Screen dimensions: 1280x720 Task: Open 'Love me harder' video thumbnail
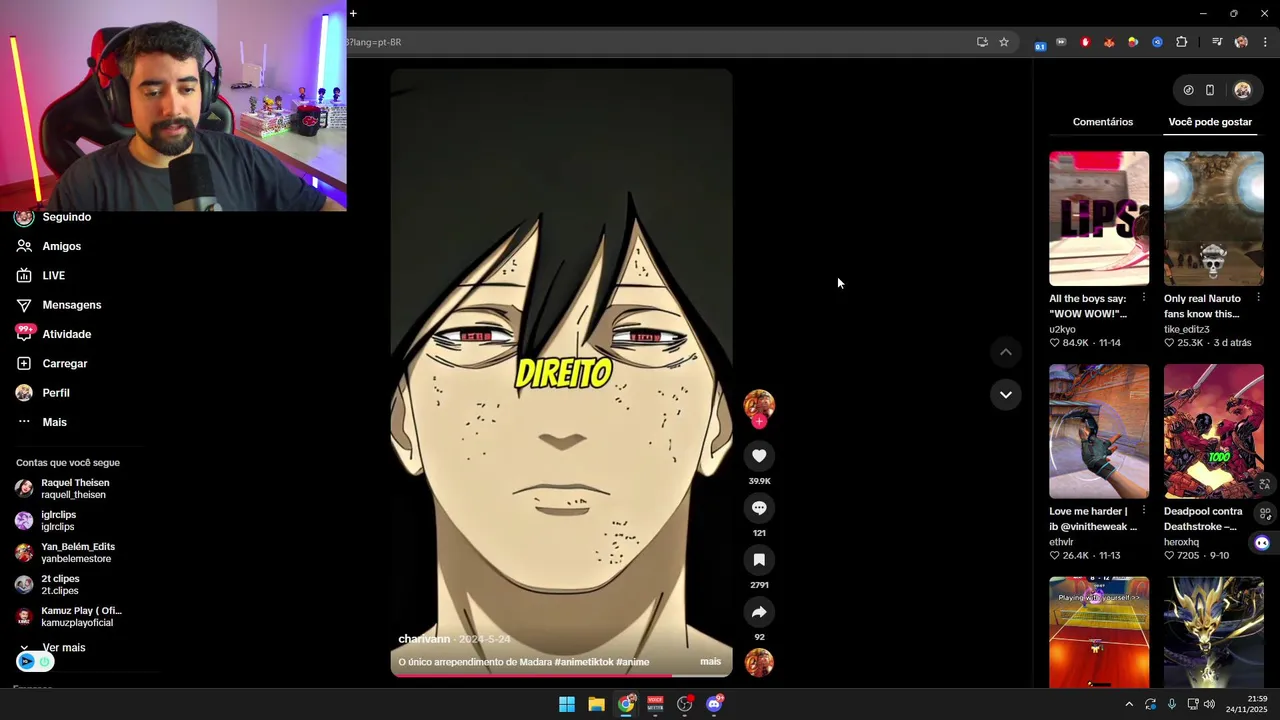[x=1099, y=431]
